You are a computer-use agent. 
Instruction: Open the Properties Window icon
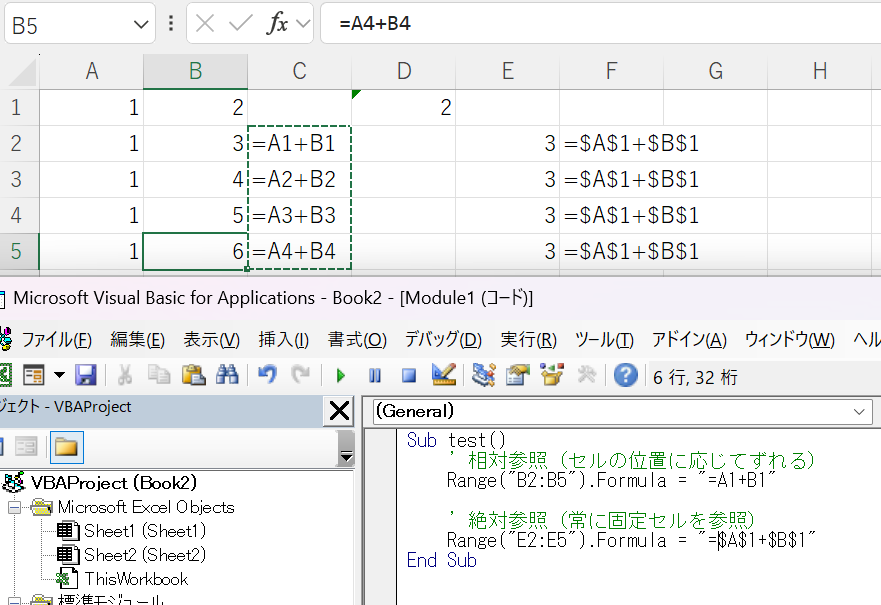(x=517, y=375)
